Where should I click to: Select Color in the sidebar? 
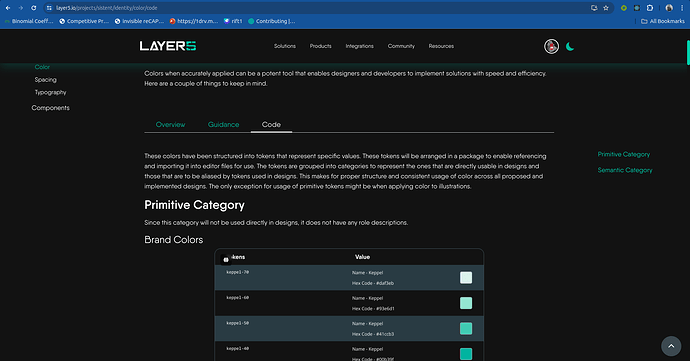point(42,67)
